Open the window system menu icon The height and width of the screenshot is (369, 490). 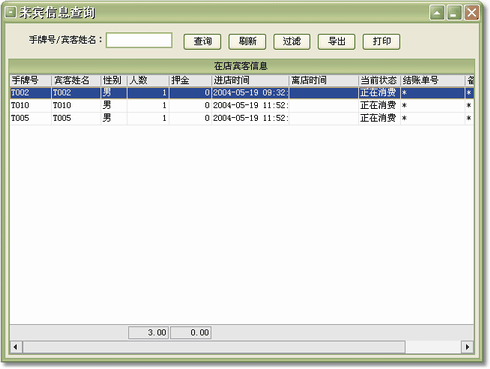pos(10,13)
